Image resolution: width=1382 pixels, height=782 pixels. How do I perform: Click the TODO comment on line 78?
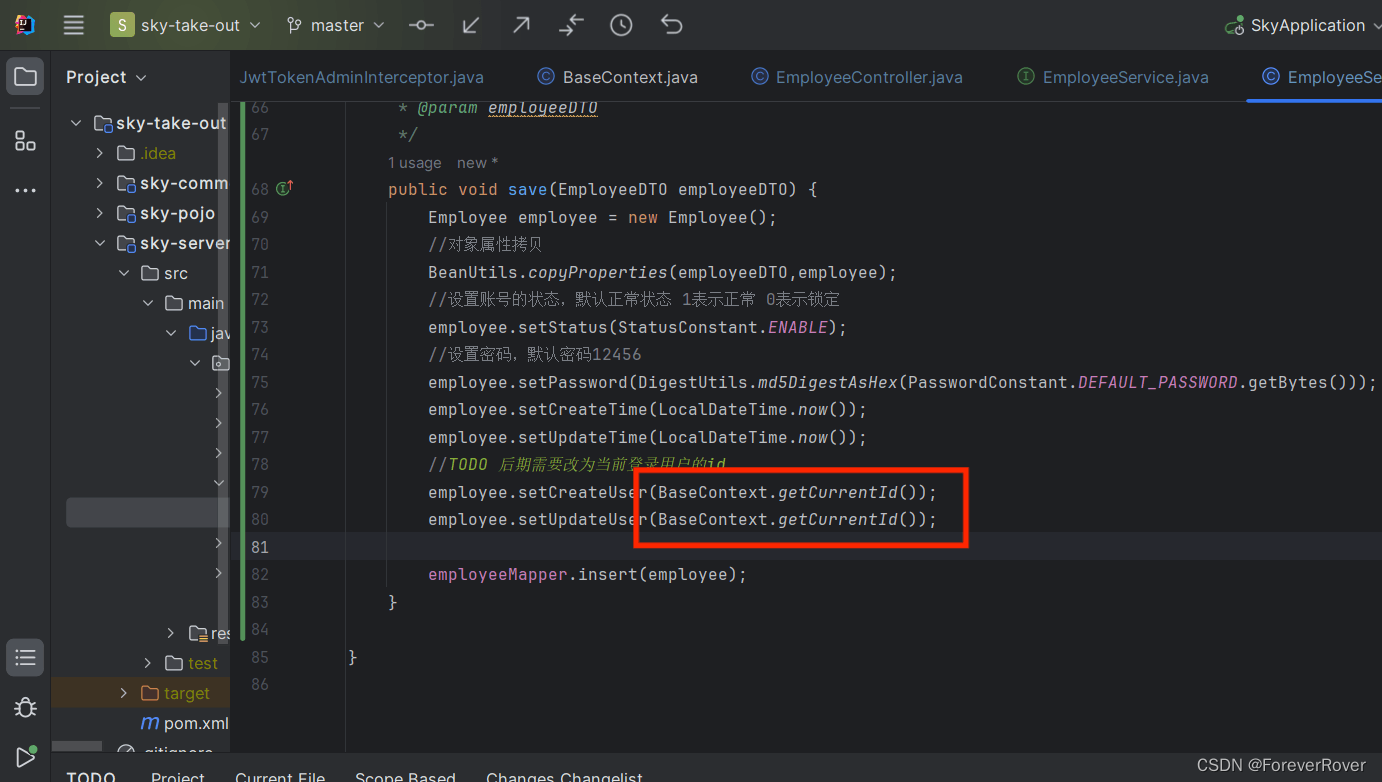(x=576, y=464)
